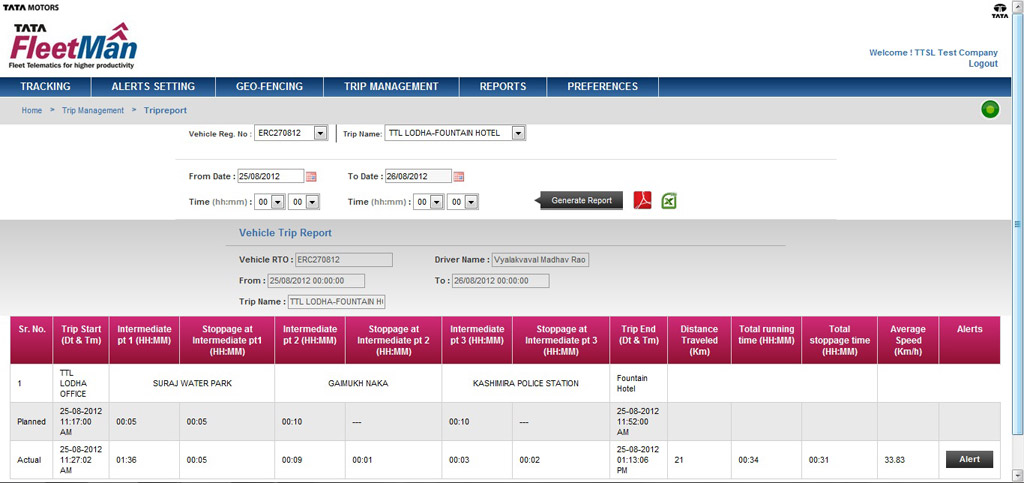Click the Total stoppage time column header
The height and width of the screenshot is (483, 1024).
[x=840, y=340]
